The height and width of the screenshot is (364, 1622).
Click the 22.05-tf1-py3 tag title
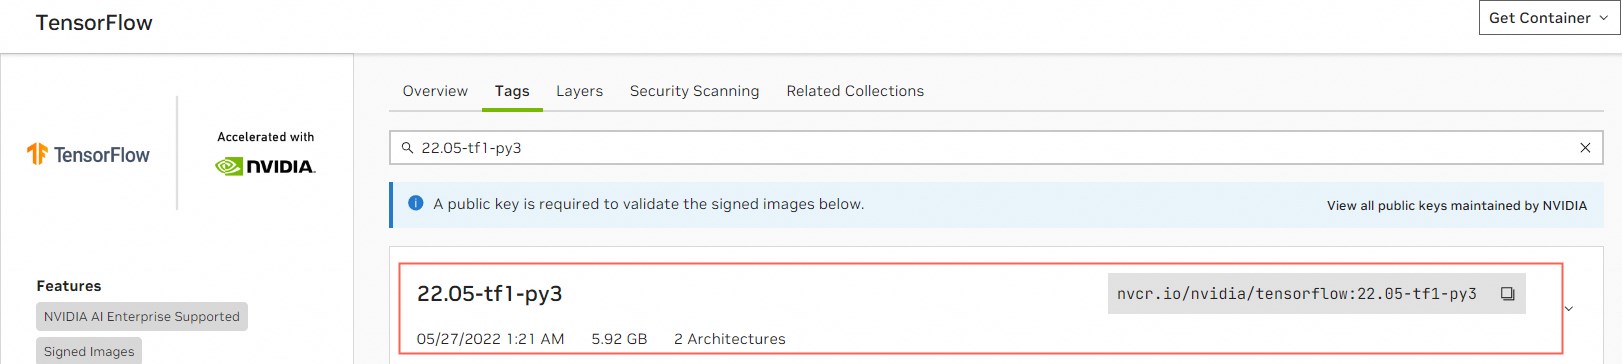(x=490, y=294)
